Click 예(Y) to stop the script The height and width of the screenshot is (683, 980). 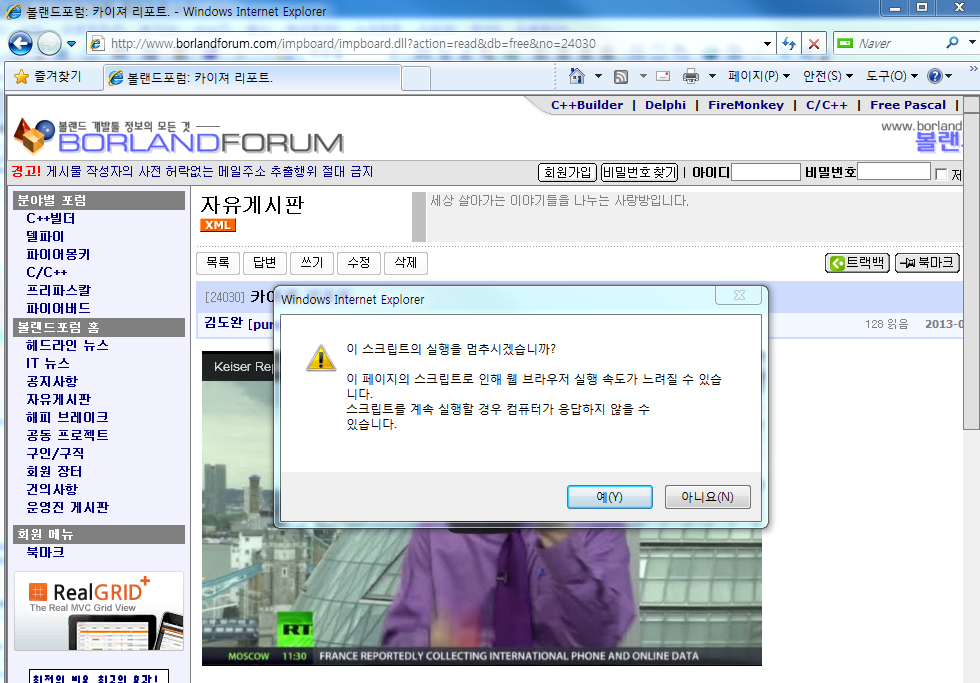click(609, 497)
